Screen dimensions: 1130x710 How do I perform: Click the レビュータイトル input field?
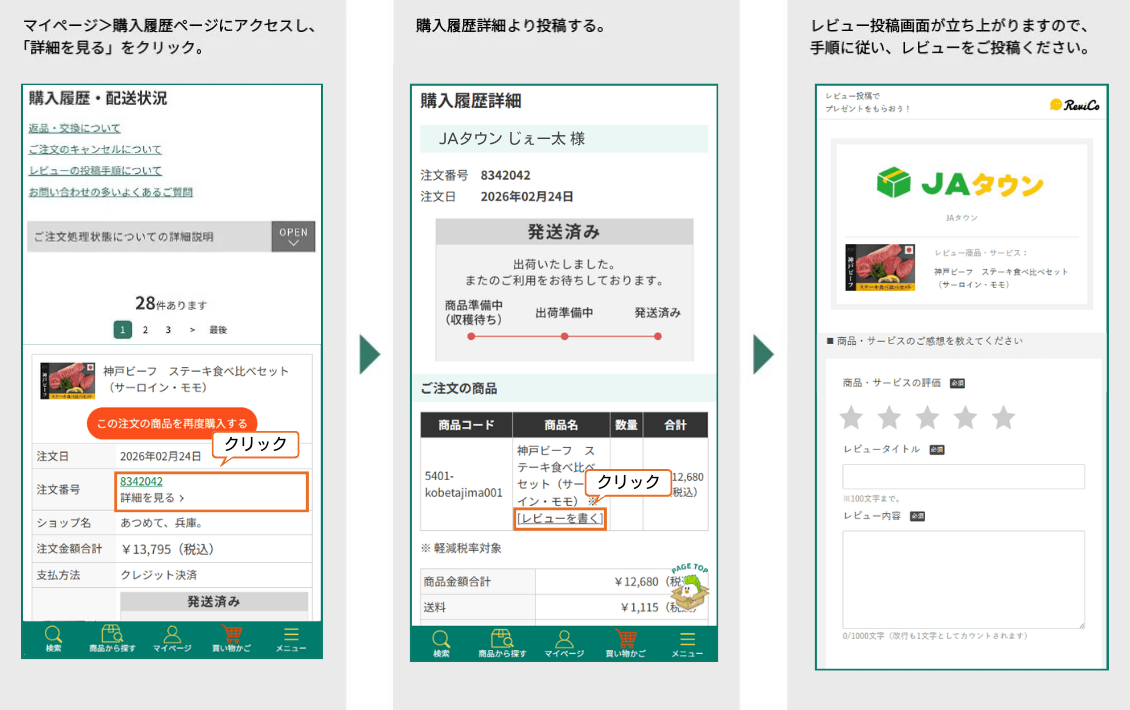pyautogui.click(x=963, y=477)
